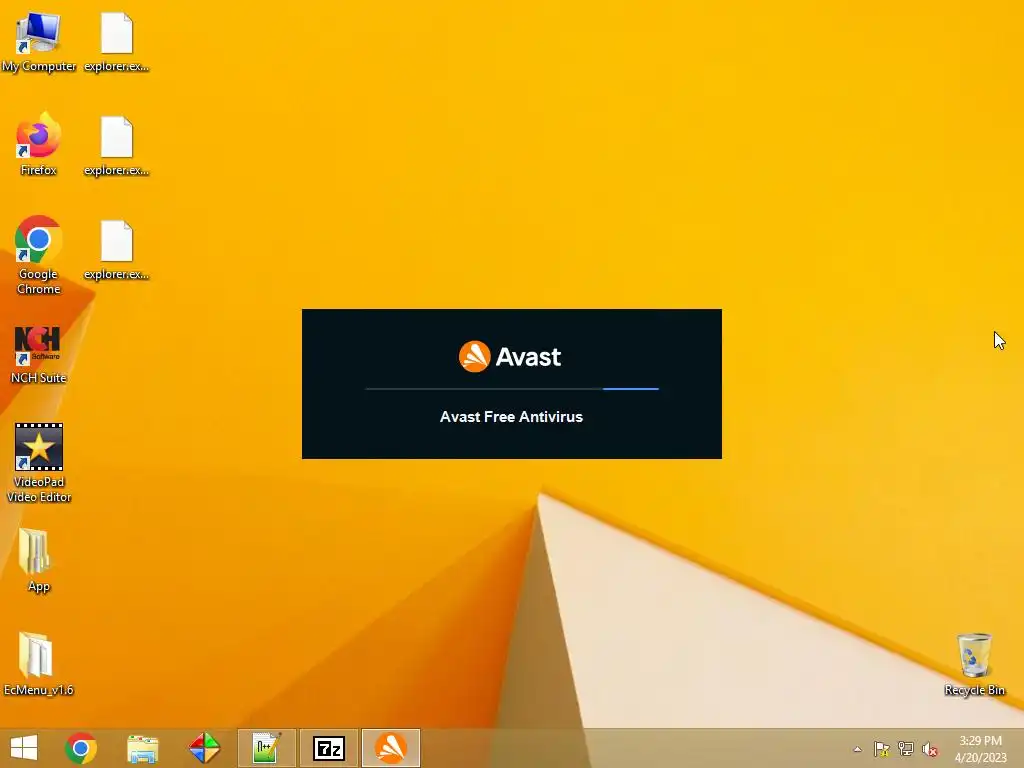Click the muted volume tray icon
1024x768 pixels.
930,749
